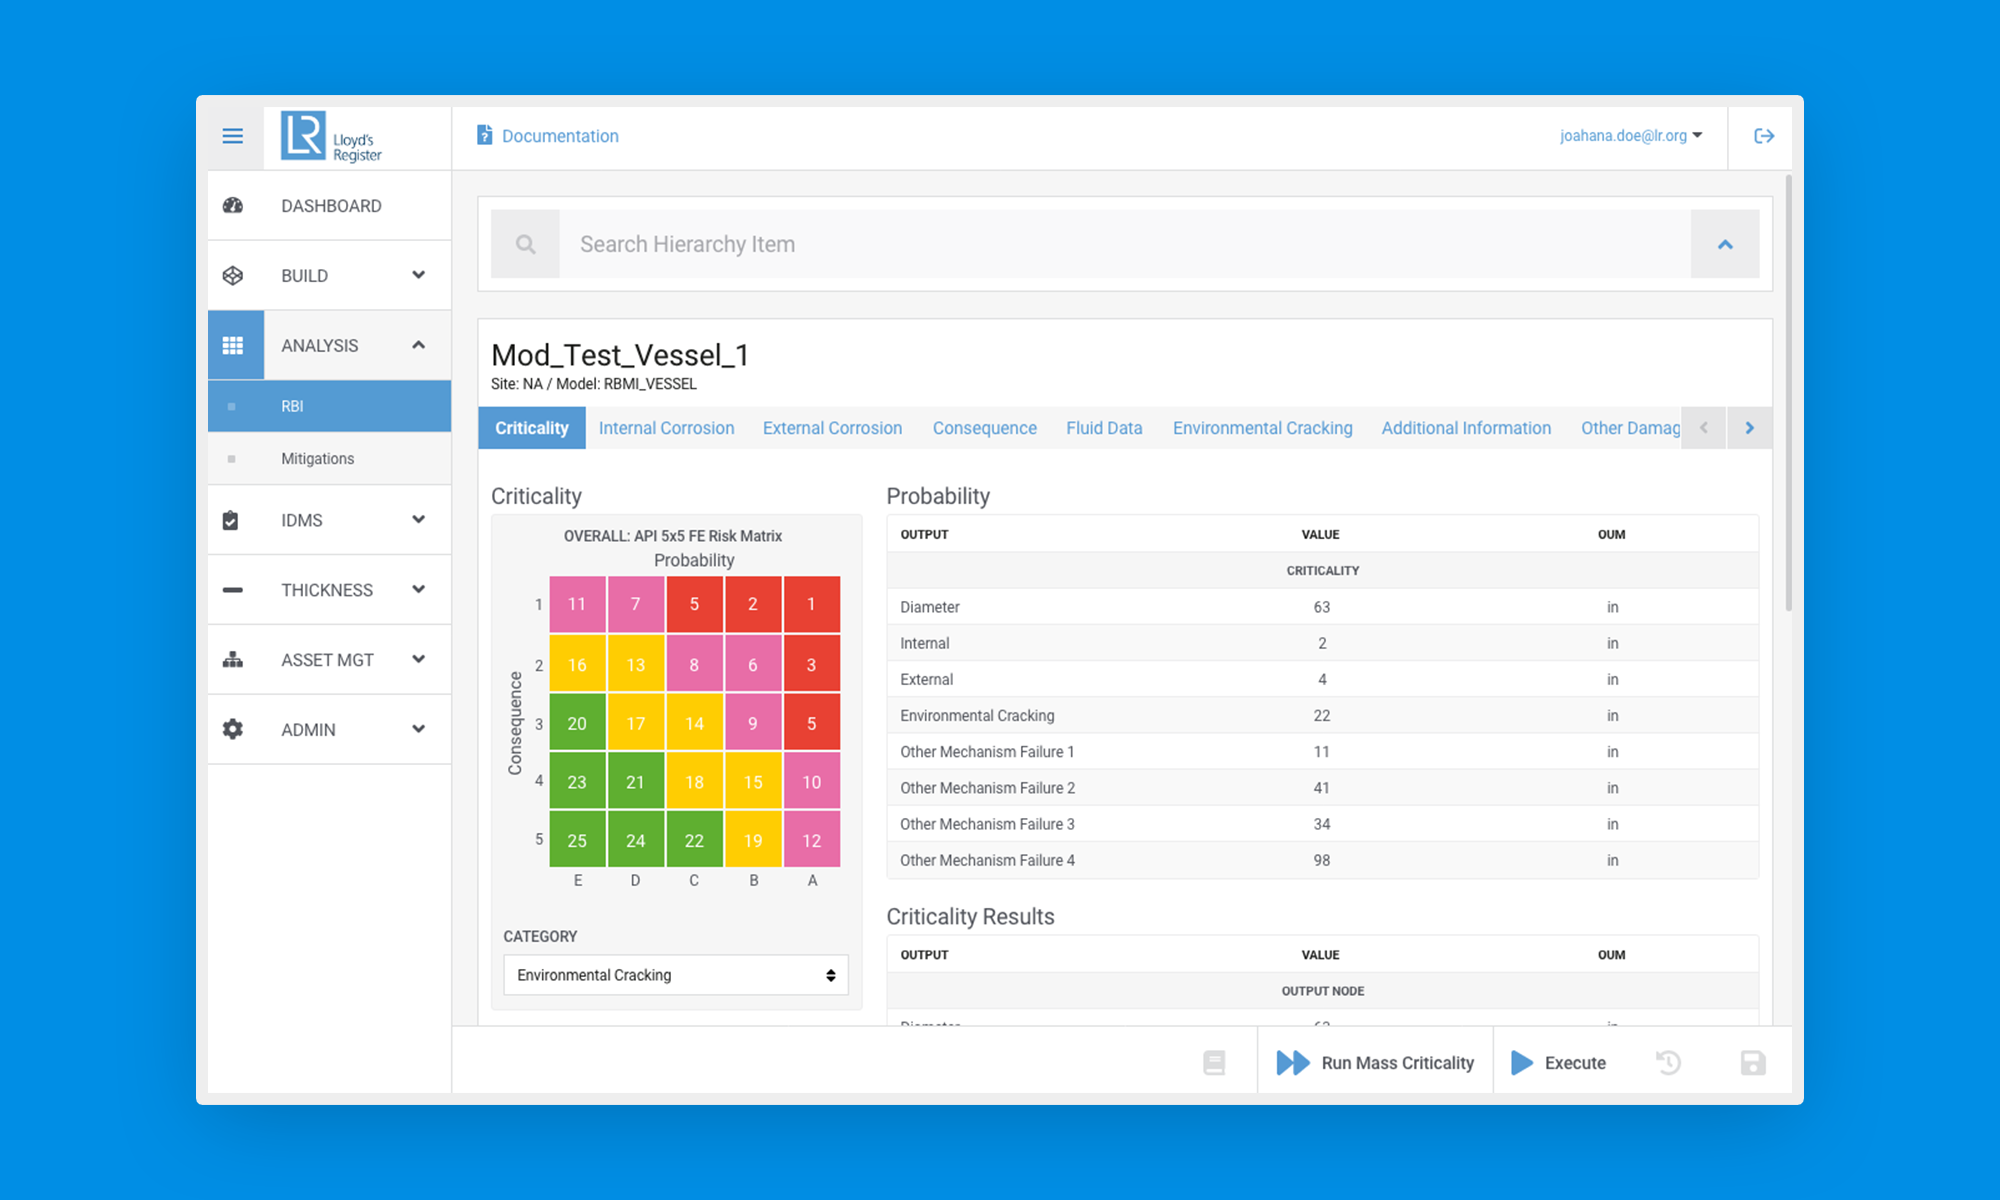The image size is (2000, 1200).
Task: Click the Search Hierarchy Item field
Action: pyautogui.click(x=1125, y=244)
